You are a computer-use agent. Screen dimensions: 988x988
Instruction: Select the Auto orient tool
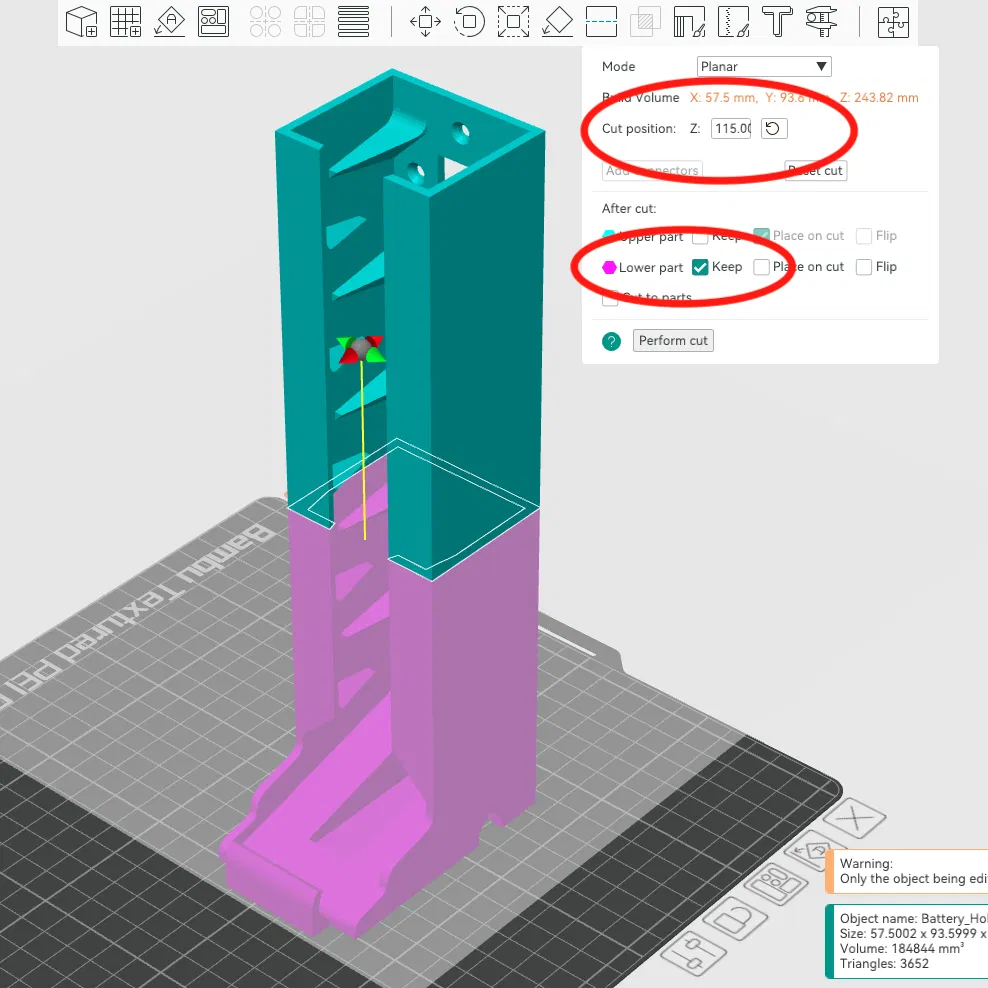(169, 22)
